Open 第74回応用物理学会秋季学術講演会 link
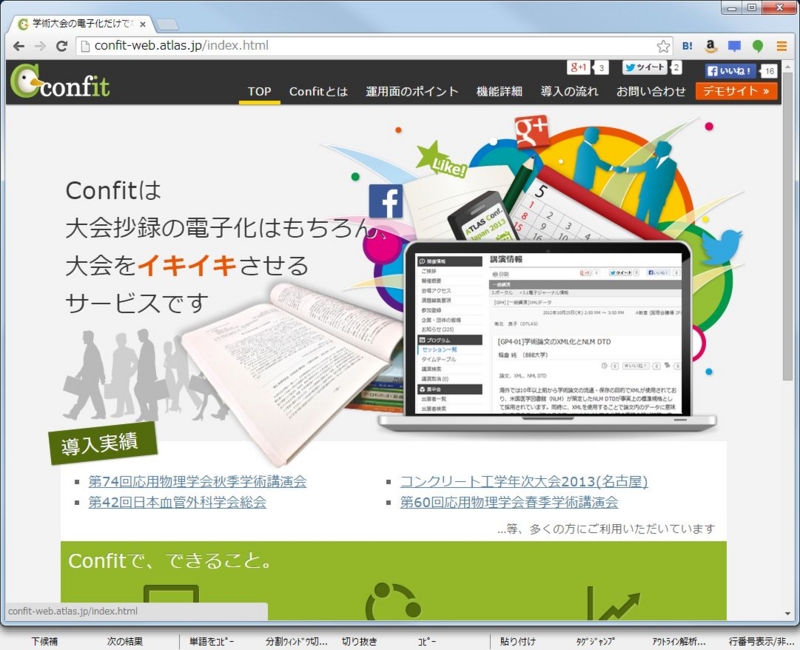Viewport: 800px width, 650px height. 197,481
